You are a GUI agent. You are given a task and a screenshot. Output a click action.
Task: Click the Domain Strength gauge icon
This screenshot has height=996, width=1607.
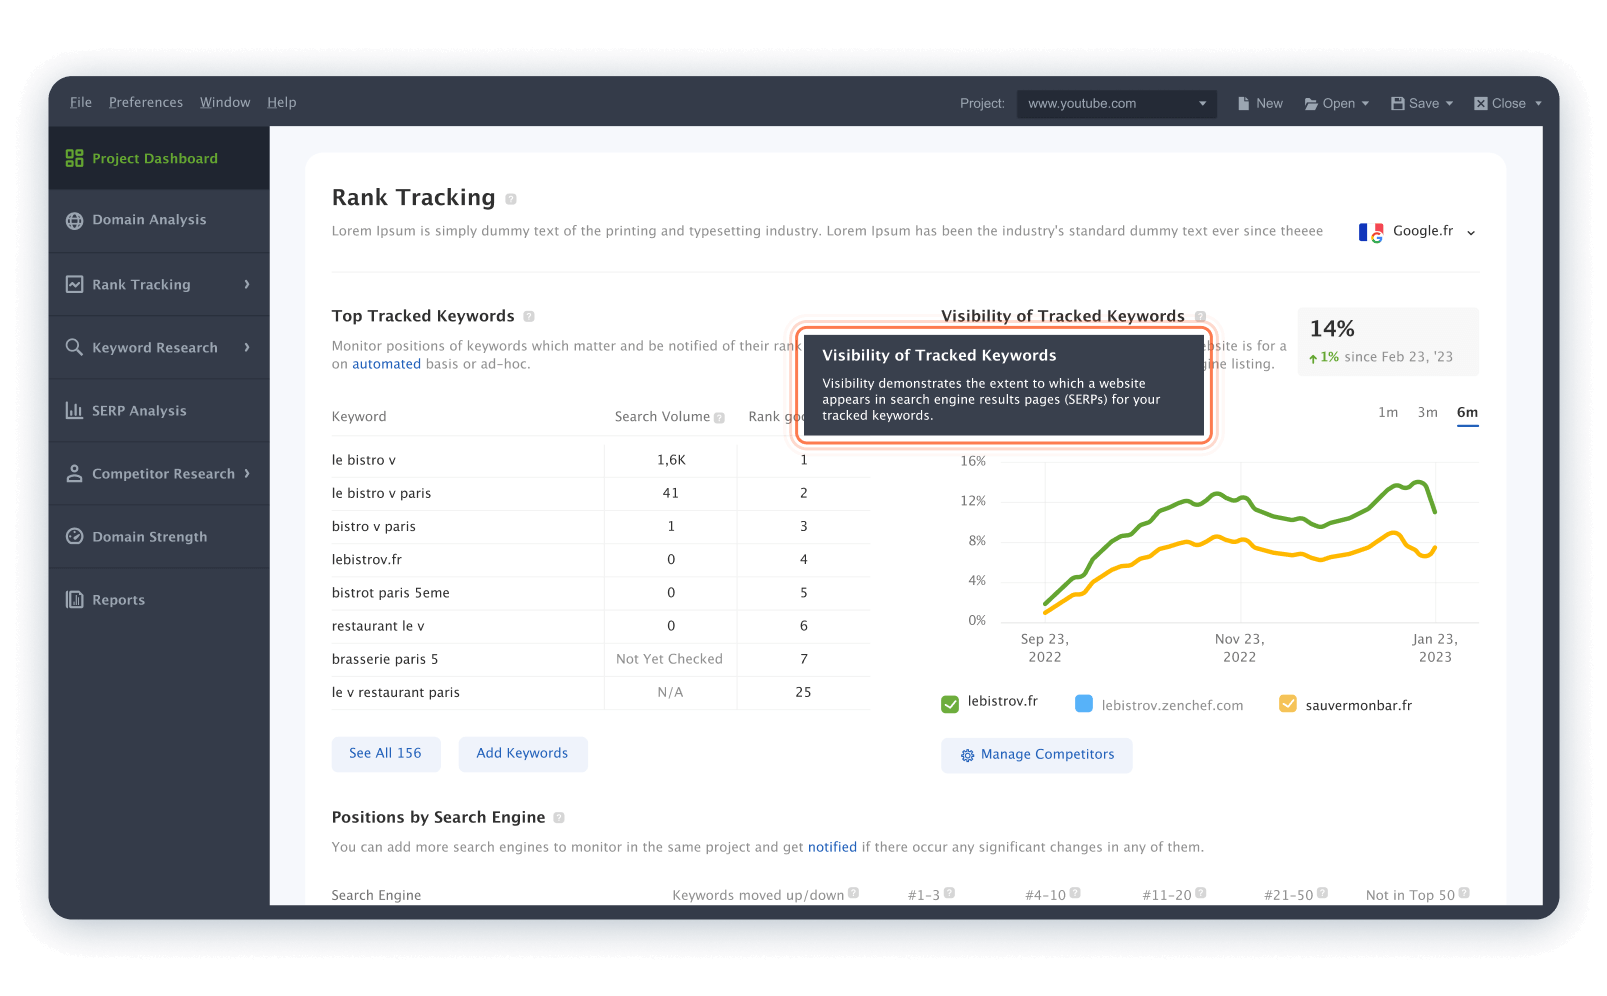tap(74, 536)
